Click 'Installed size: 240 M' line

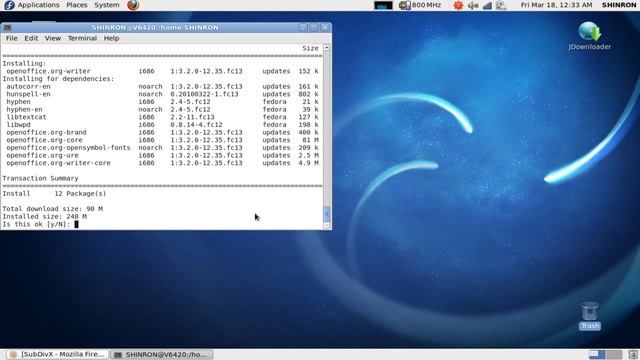[44, 217]
